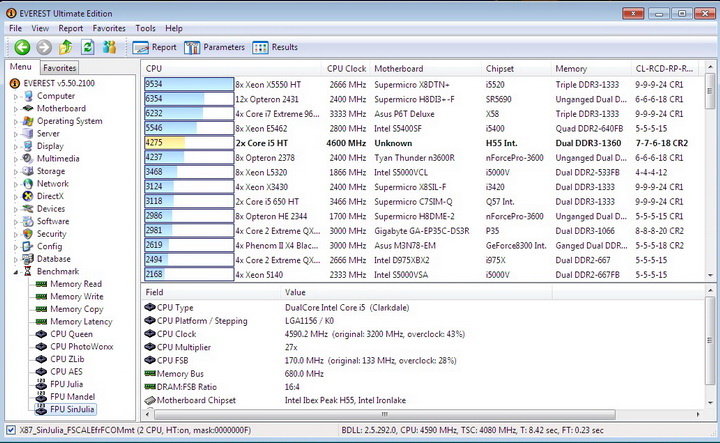Switch to the Favorites tab
720x443 pixels.
point(59,68)
